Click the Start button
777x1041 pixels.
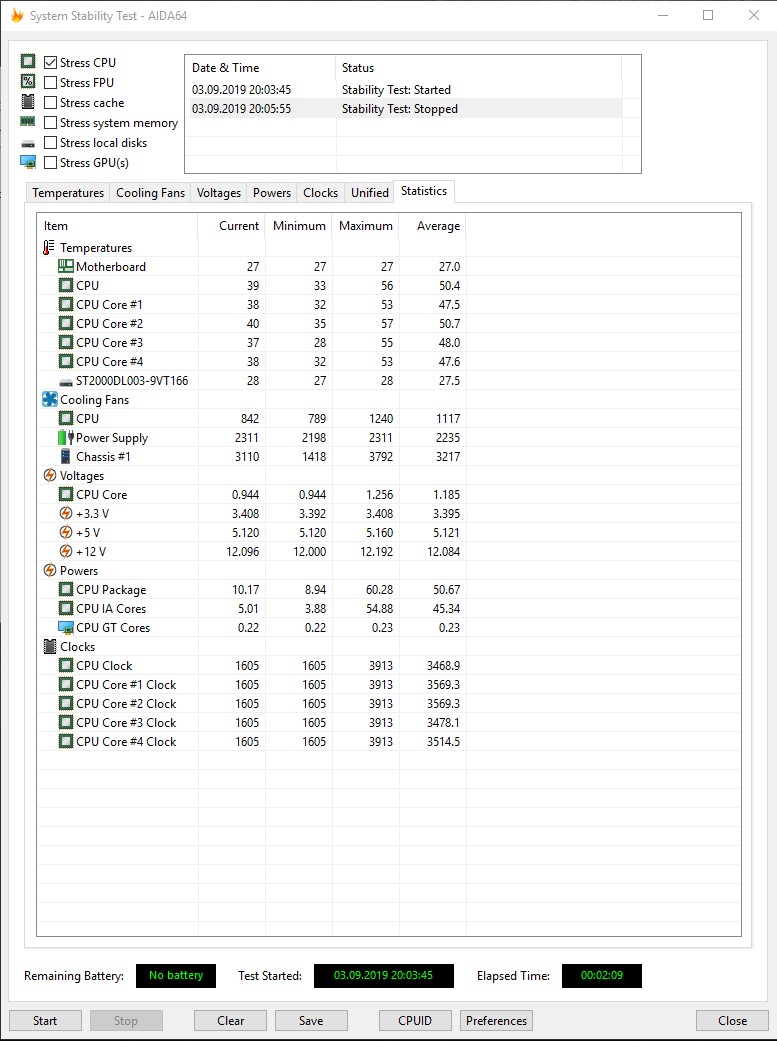45,1020
